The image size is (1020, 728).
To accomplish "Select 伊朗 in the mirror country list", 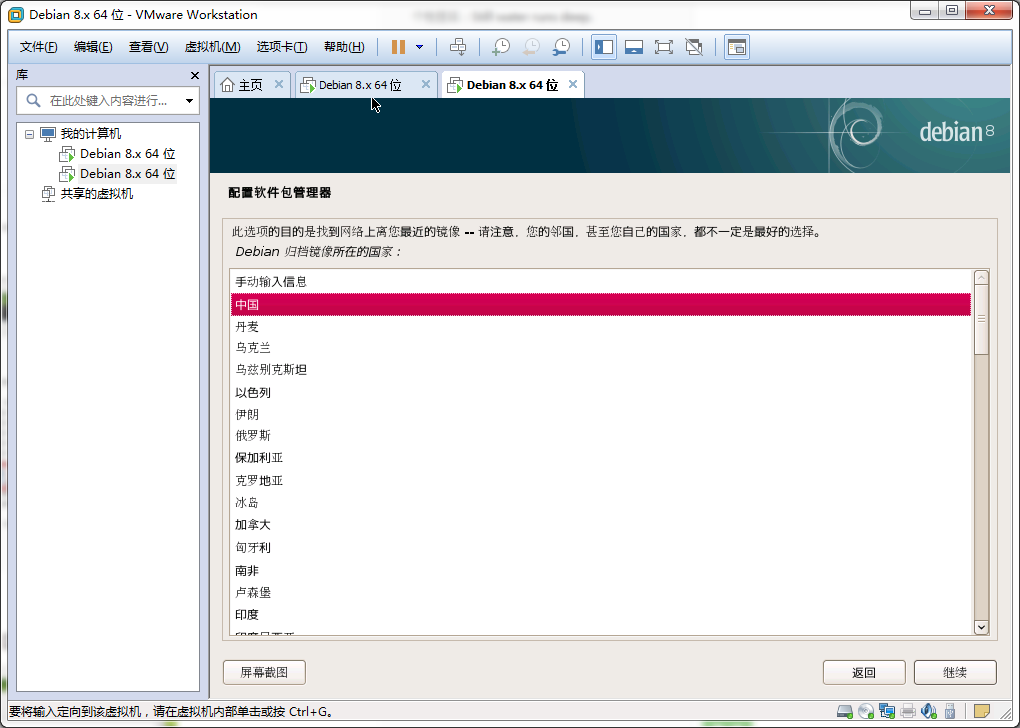I will point(600,414).
